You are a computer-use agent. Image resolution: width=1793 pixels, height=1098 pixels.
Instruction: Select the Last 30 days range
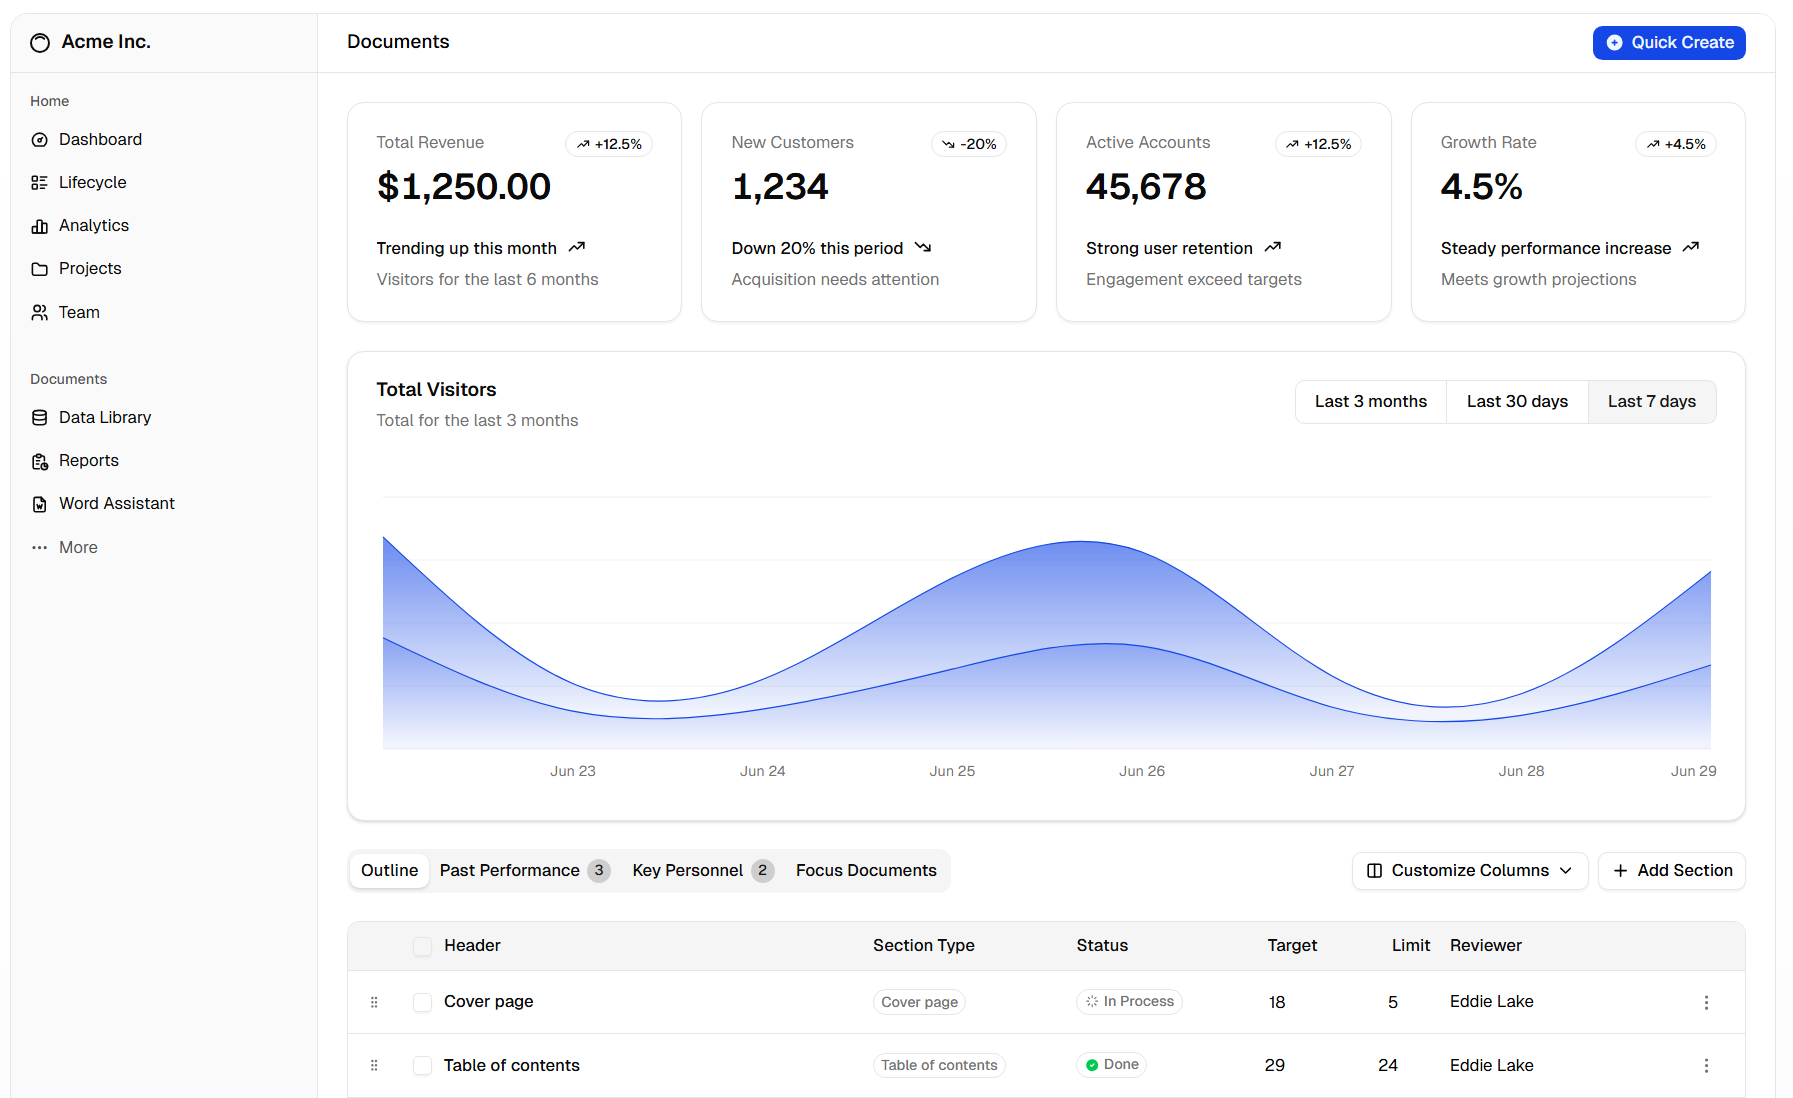(x=1516, y=401)
